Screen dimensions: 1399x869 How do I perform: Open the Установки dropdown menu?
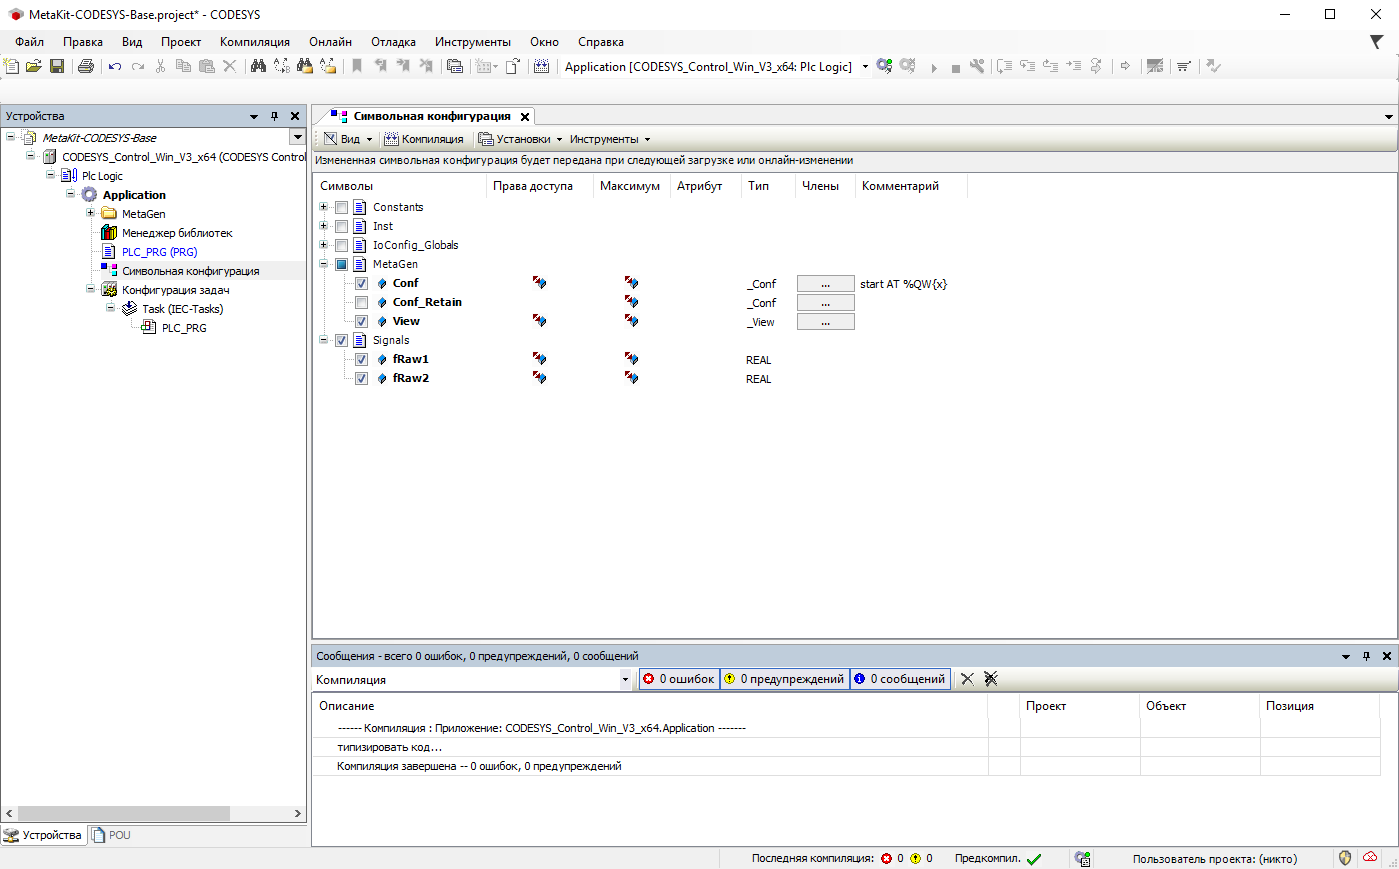[520, 139]
